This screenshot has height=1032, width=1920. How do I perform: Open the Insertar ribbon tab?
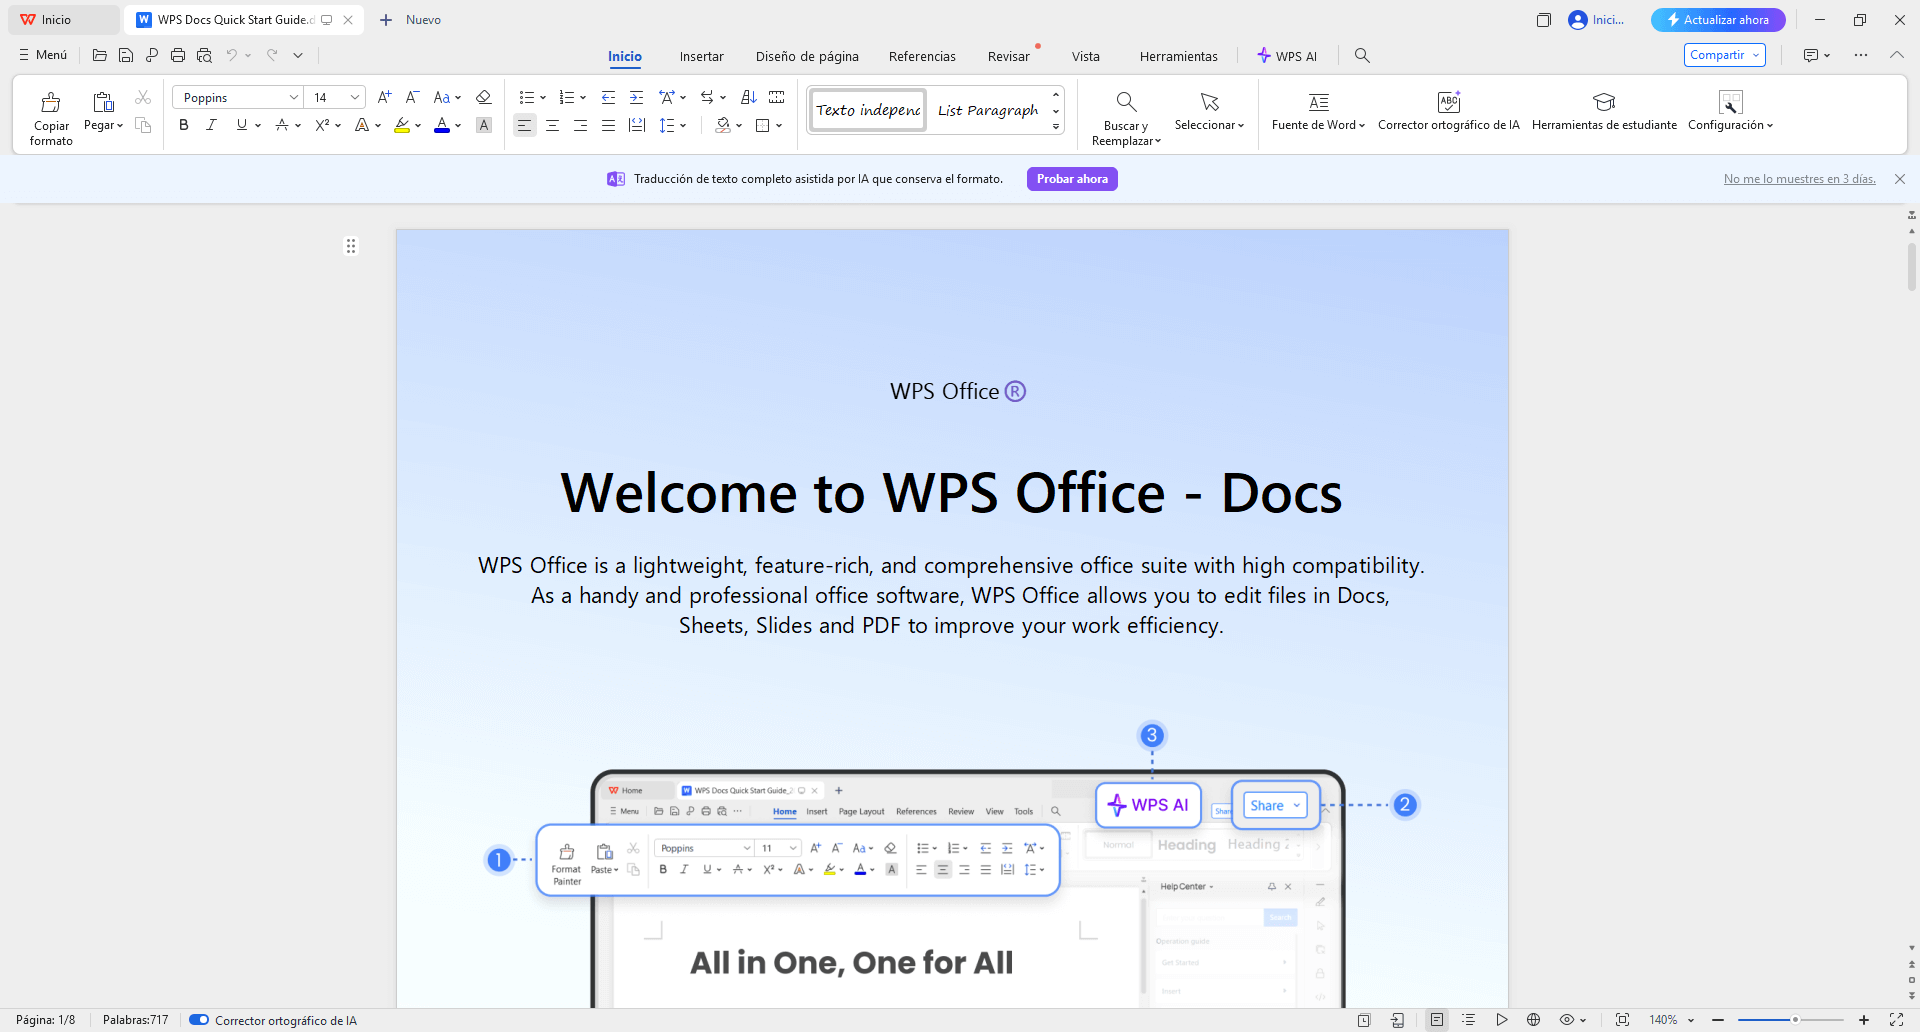click(701, 56)
